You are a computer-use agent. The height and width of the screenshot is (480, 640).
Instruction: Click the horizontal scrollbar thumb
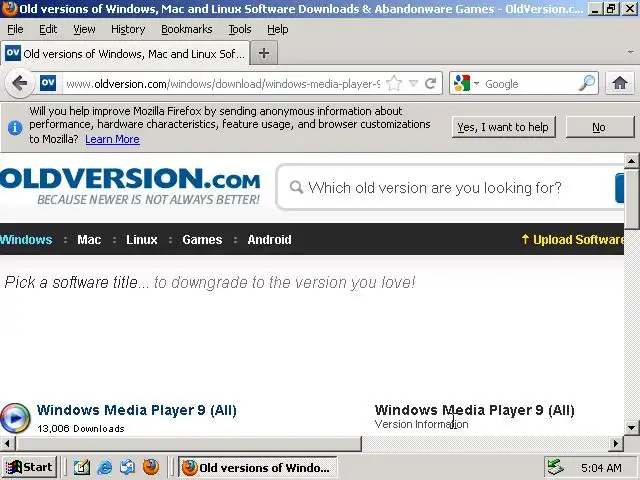pyautogui.click(x=188, y=443)
